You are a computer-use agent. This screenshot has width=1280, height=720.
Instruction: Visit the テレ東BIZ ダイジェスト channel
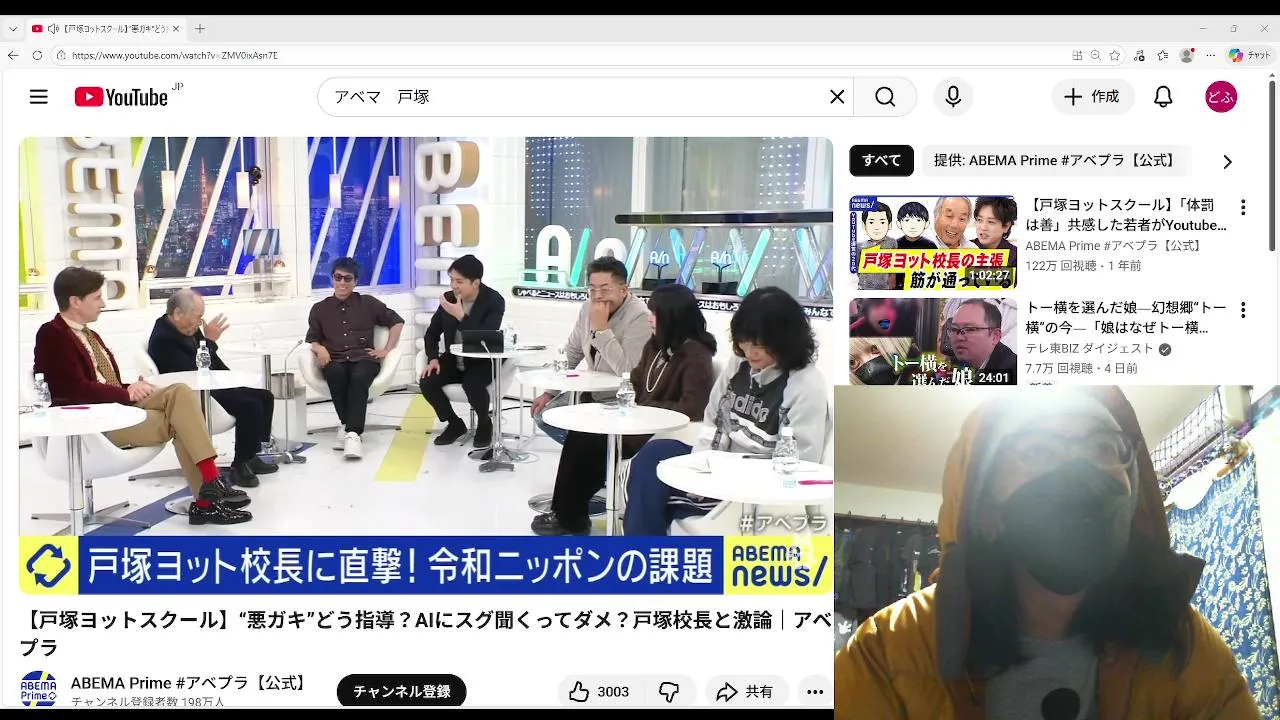tap(1090, 349)
